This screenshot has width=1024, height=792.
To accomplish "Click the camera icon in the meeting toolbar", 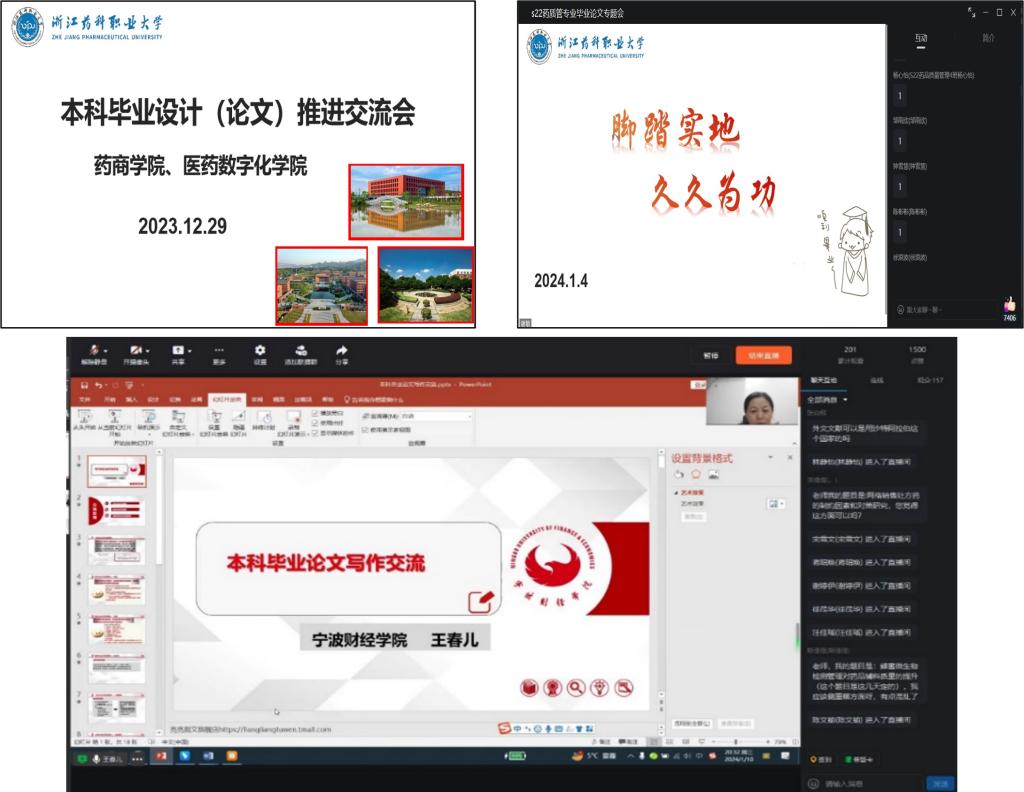I will [135, 351].
